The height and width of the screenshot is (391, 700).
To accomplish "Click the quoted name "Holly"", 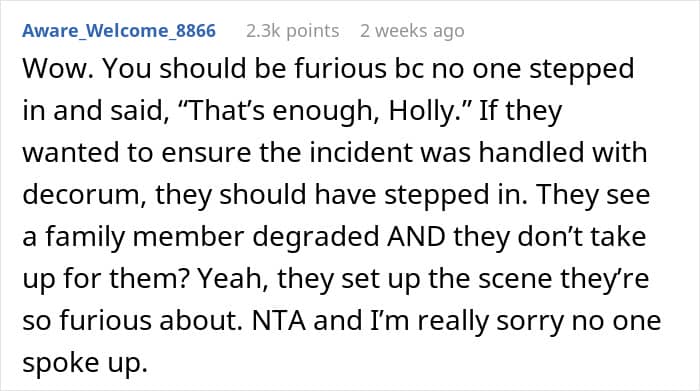I will click(x=420, y=112).
